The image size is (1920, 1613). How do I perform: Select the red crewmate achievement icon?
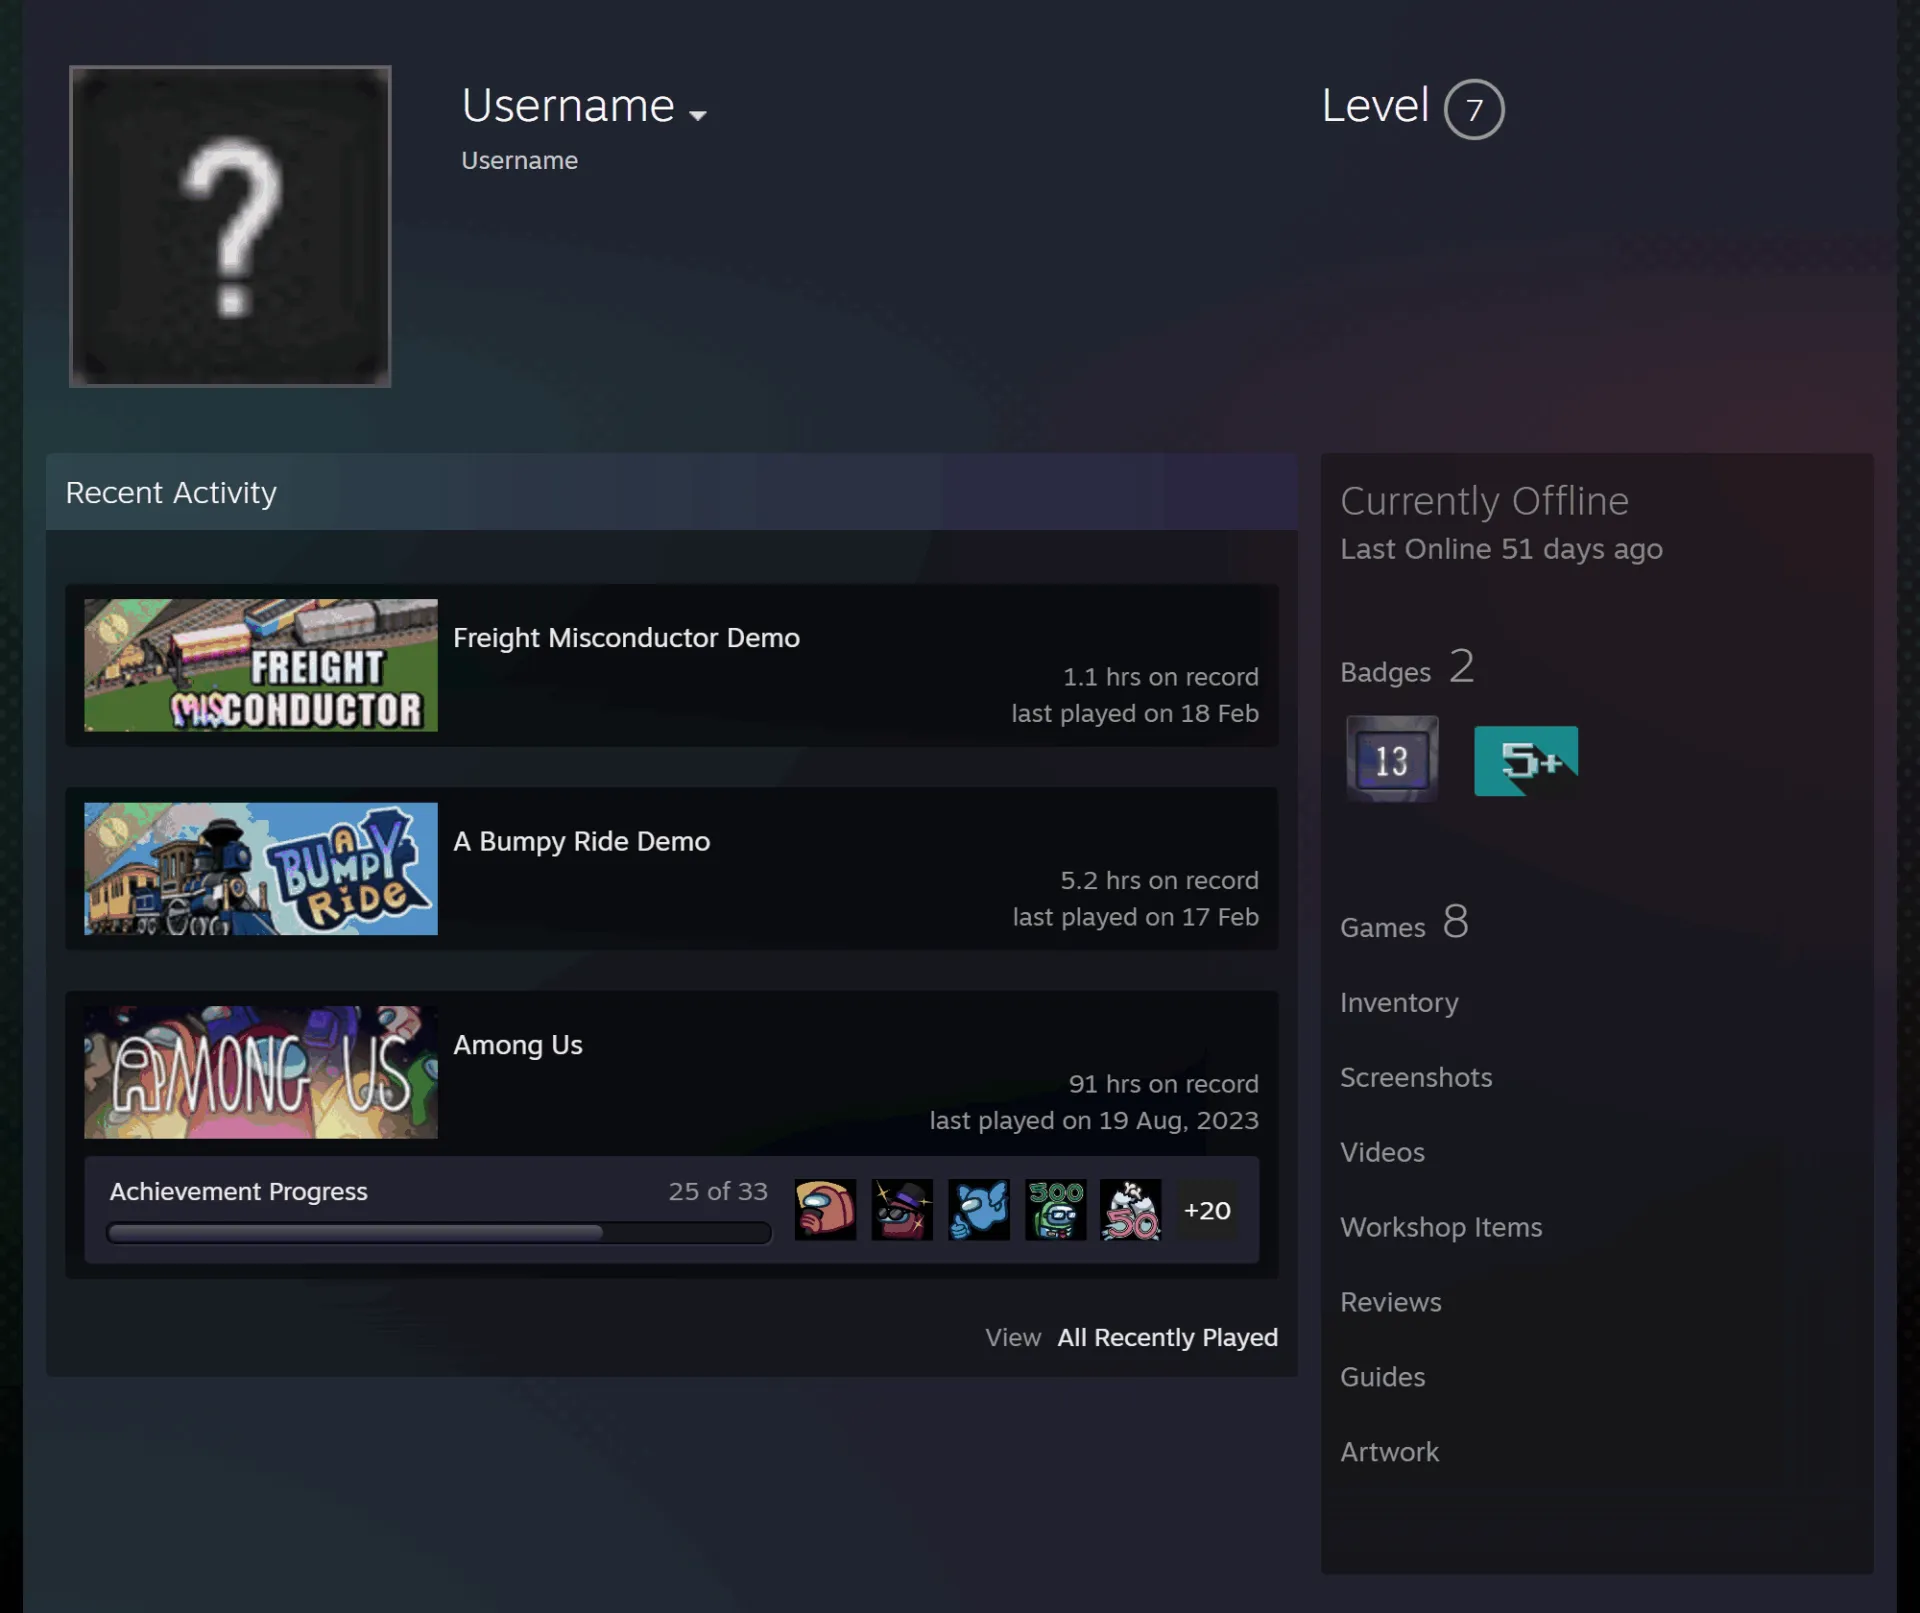point(825,1210)
